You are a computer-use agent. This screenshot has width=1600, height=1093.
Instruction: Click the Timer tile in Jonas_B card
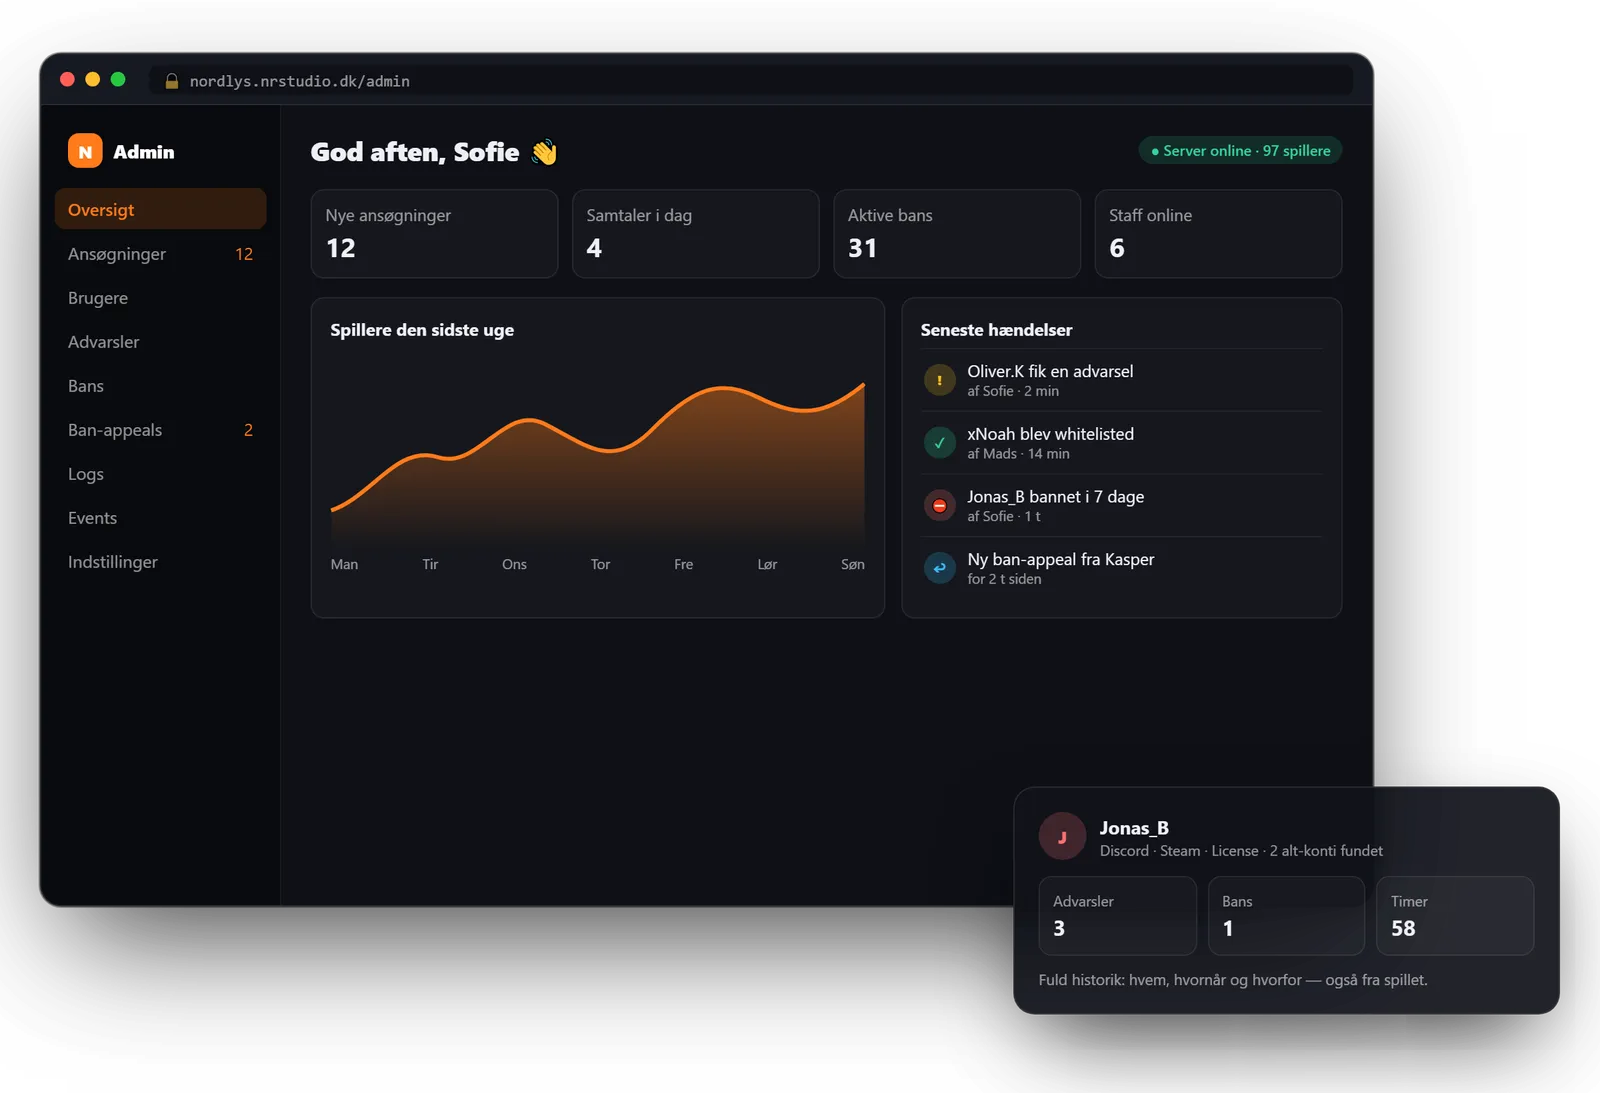1455,916
